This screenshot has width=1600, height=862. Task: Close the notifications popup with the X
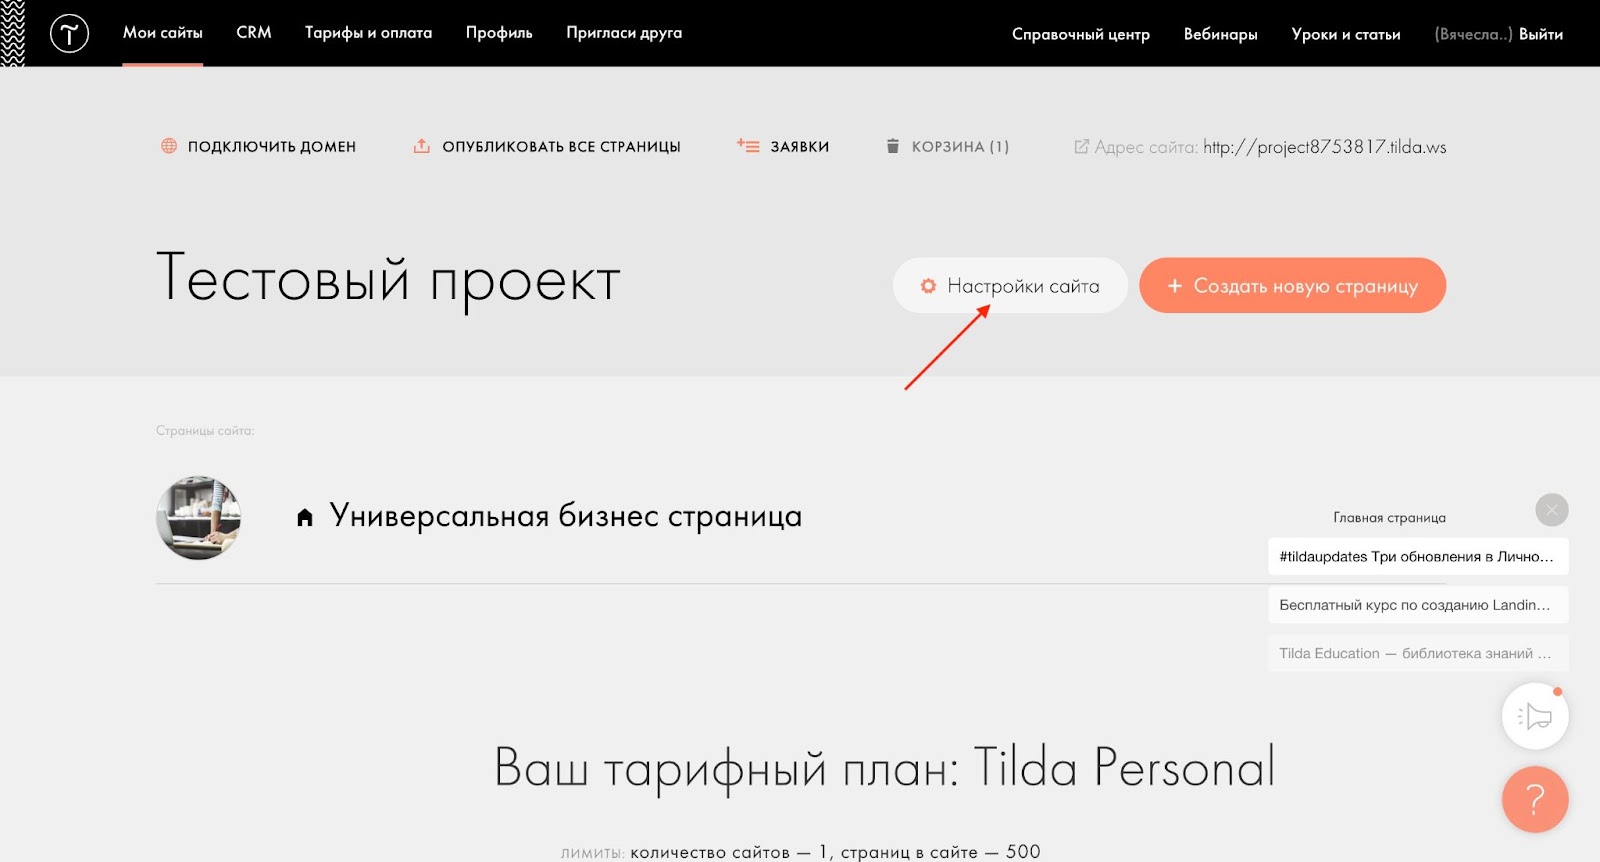(x=1552, y=510)
